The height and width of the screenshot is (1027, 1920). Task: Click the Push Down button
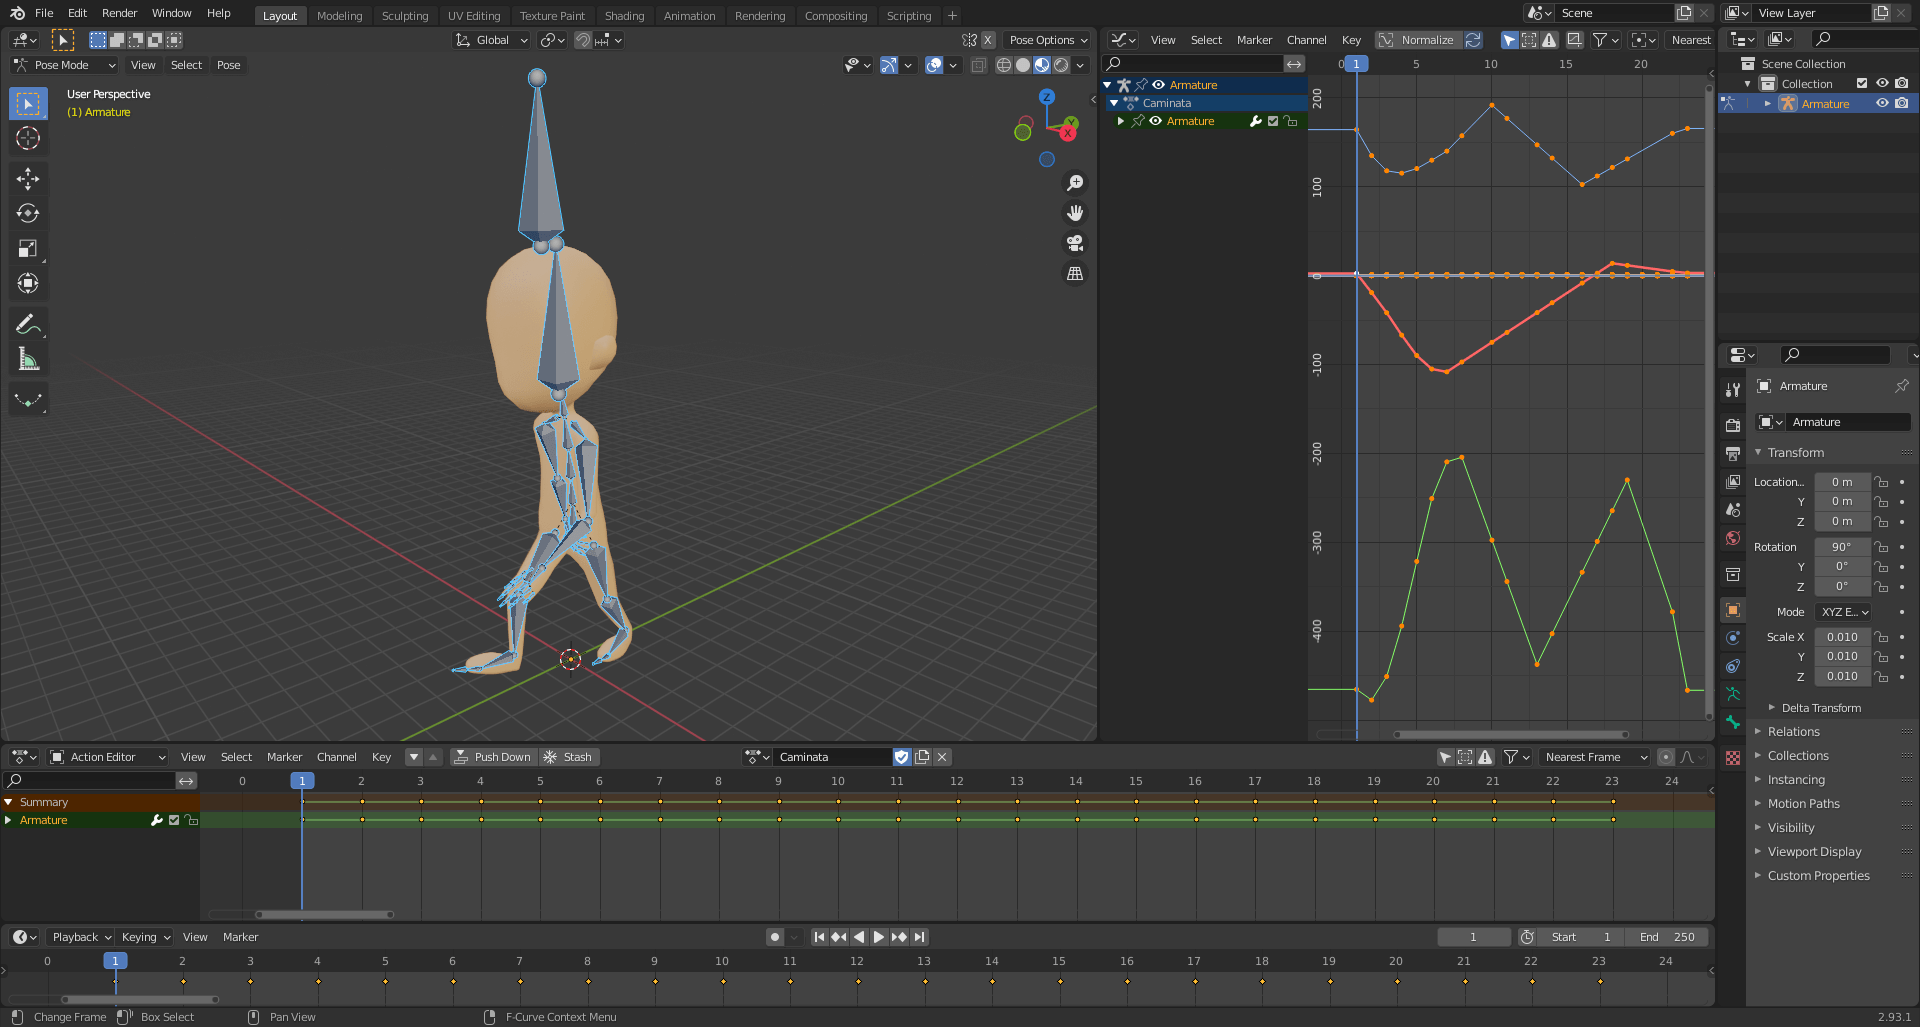tap(493, 757)
